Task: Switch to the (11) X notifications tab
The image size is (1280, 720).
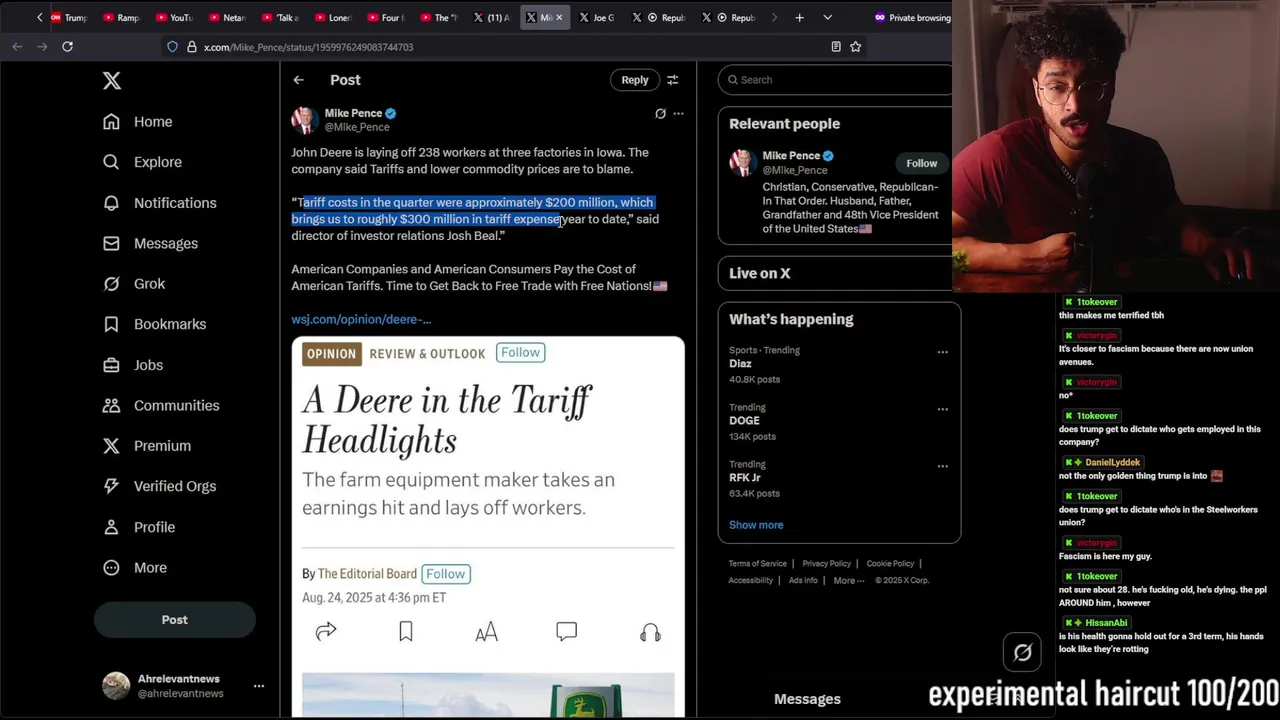Action: pyautogui.click(x=491, y=17)
